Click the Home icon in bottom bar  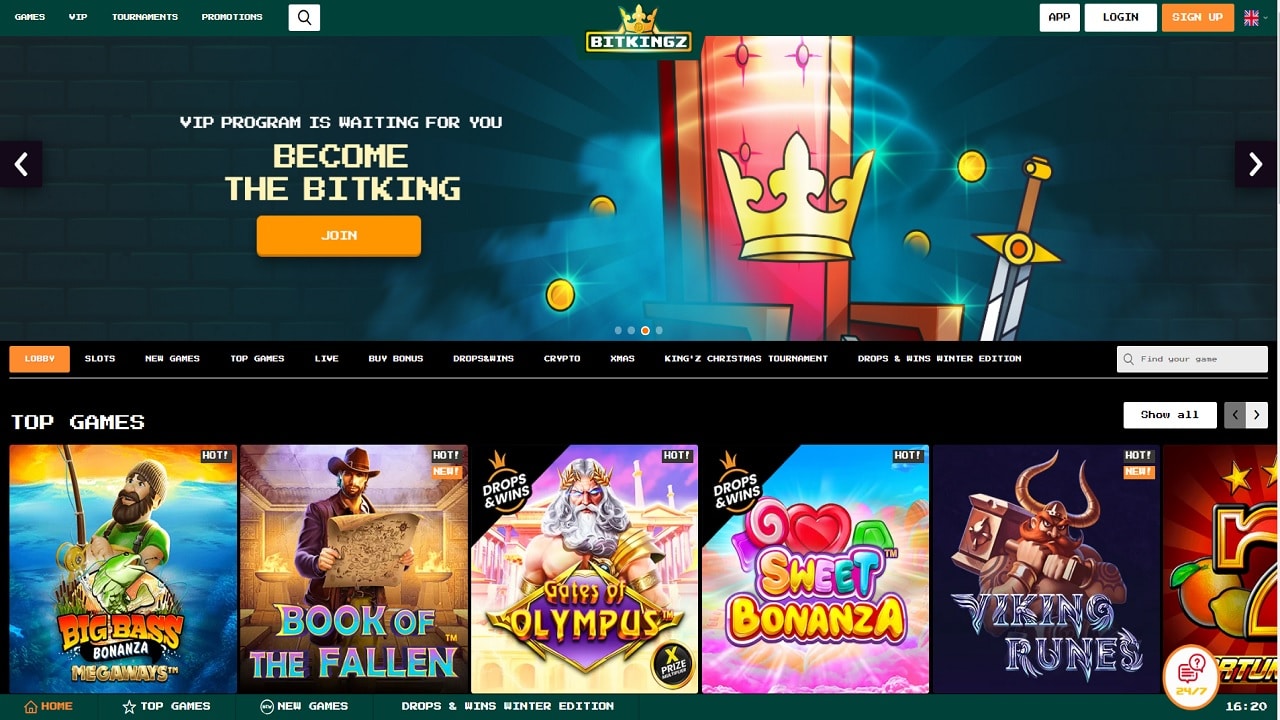pyautogui.click(x=31, y=707)
